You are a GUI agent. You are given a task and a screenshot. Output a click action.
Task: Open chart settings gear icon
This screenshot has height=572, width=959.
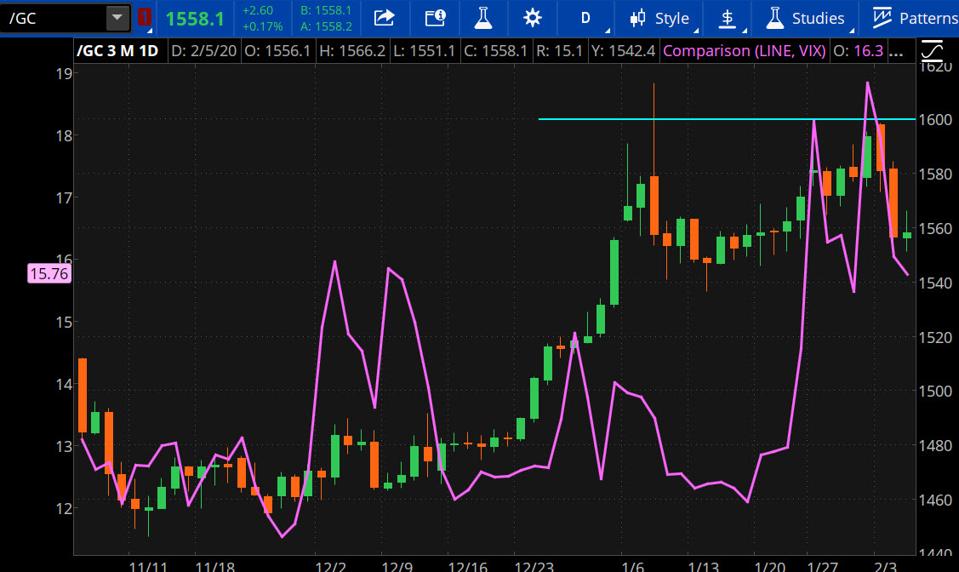point(532,18)
